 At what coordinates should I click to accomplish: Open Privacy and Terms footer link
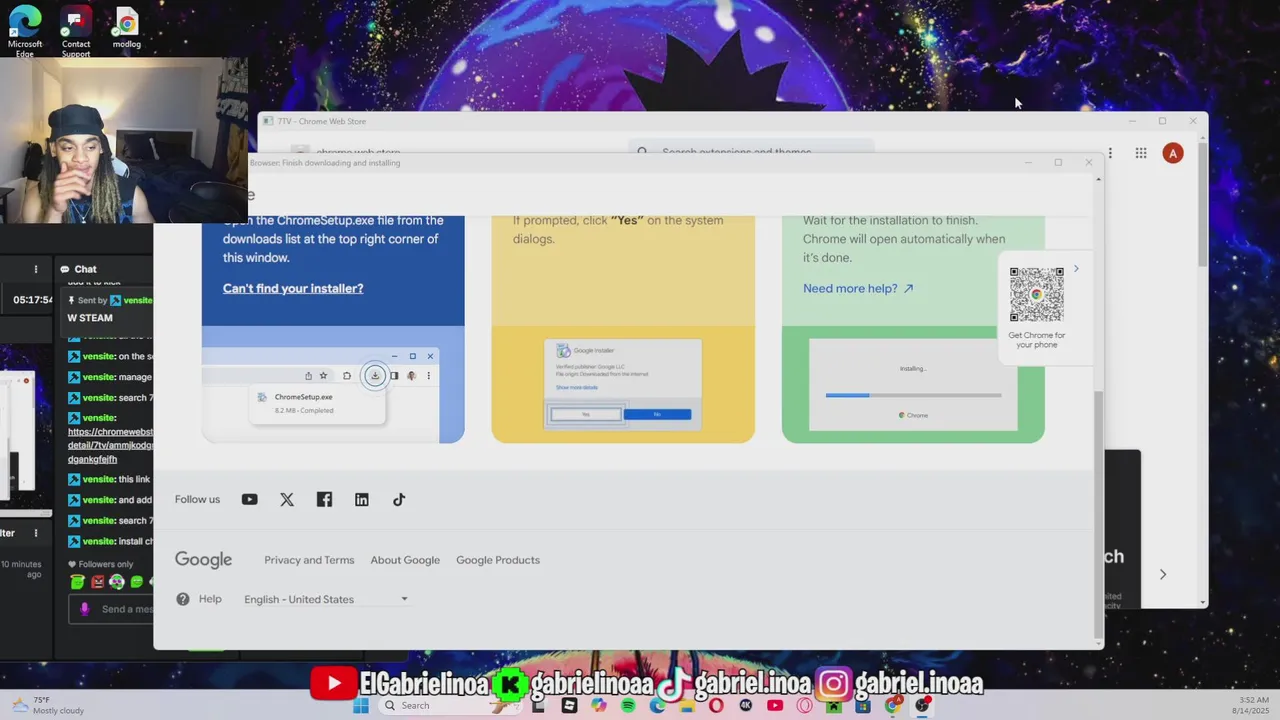click(309, 560)
